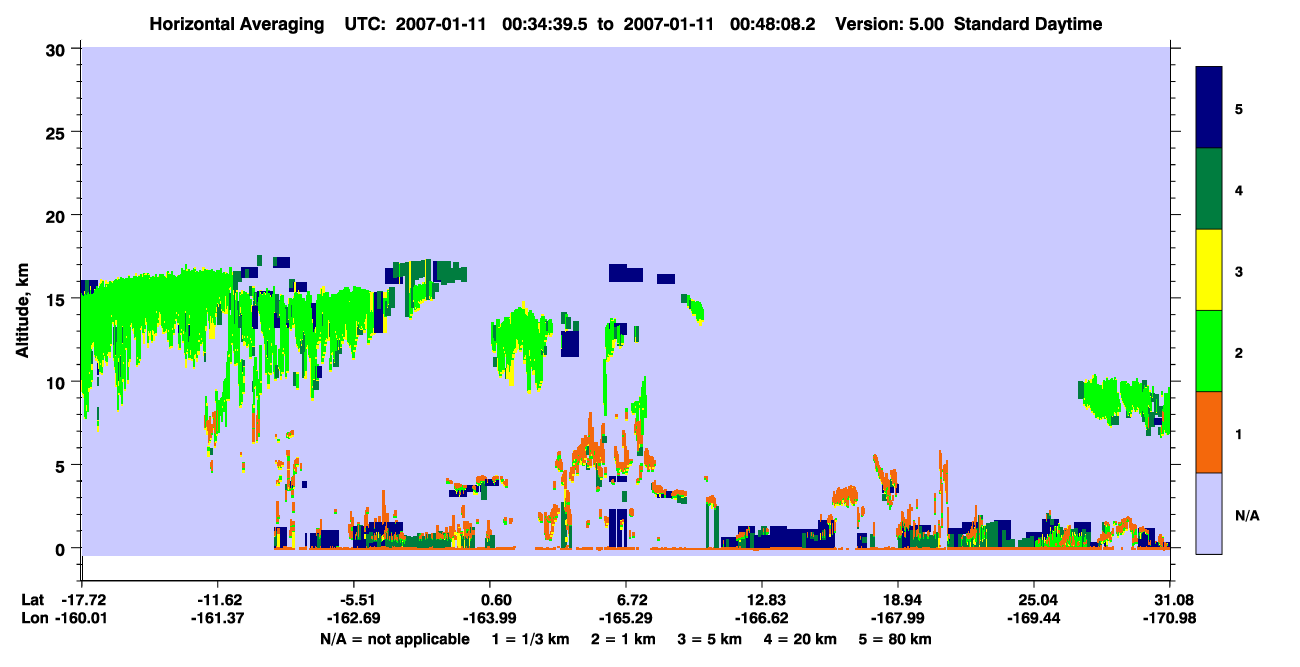Click the dark blue colorbar segment labeled 5

point(1209,107)
